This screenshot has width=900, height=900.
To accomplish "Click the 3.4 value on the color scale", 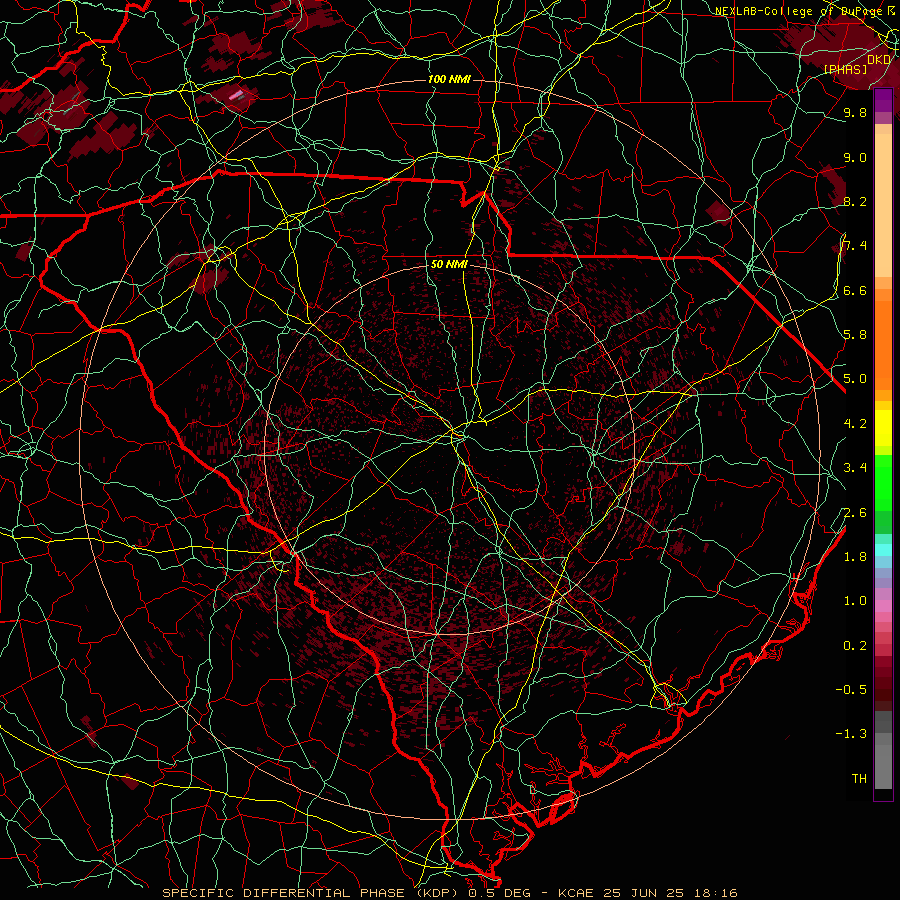I will (855, 468).
